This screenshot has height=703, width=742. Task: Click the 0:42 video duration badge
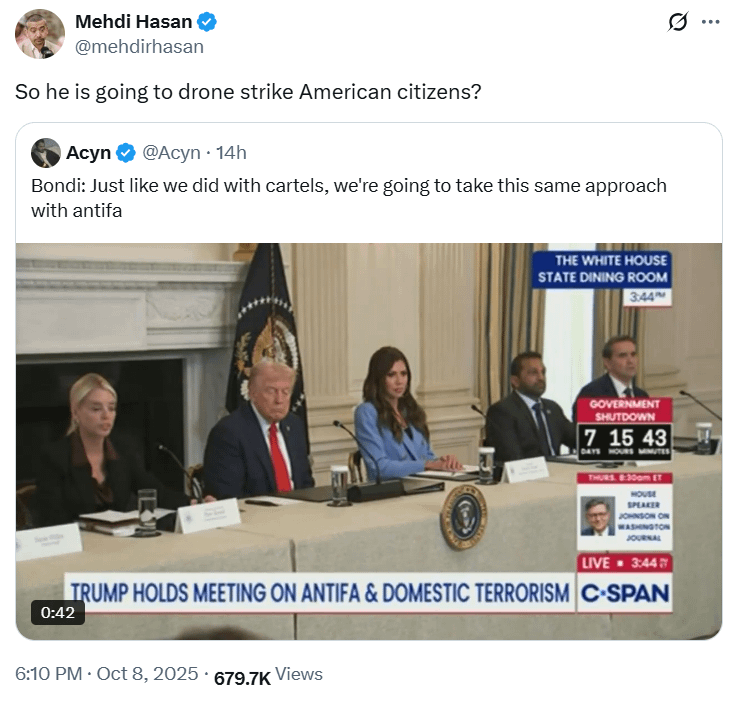58,612
